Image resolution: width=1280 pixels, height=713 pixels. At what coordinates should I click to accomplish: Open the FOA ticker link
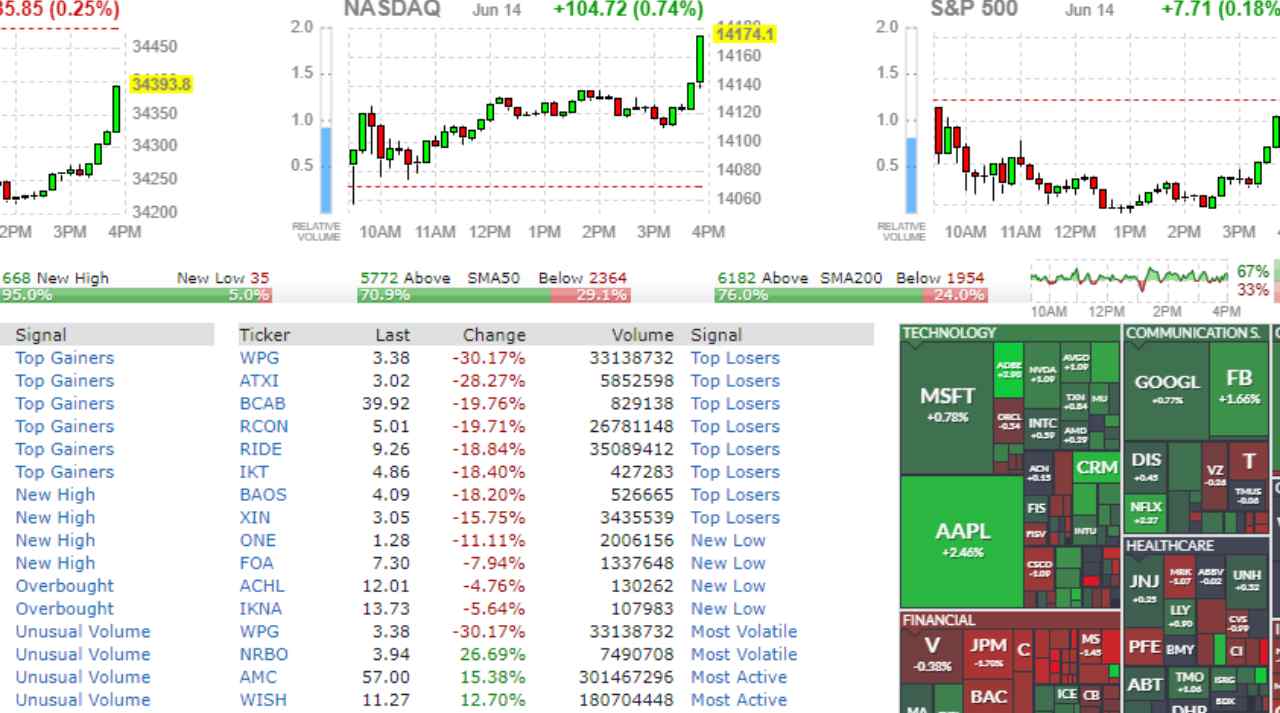(256, 564)
